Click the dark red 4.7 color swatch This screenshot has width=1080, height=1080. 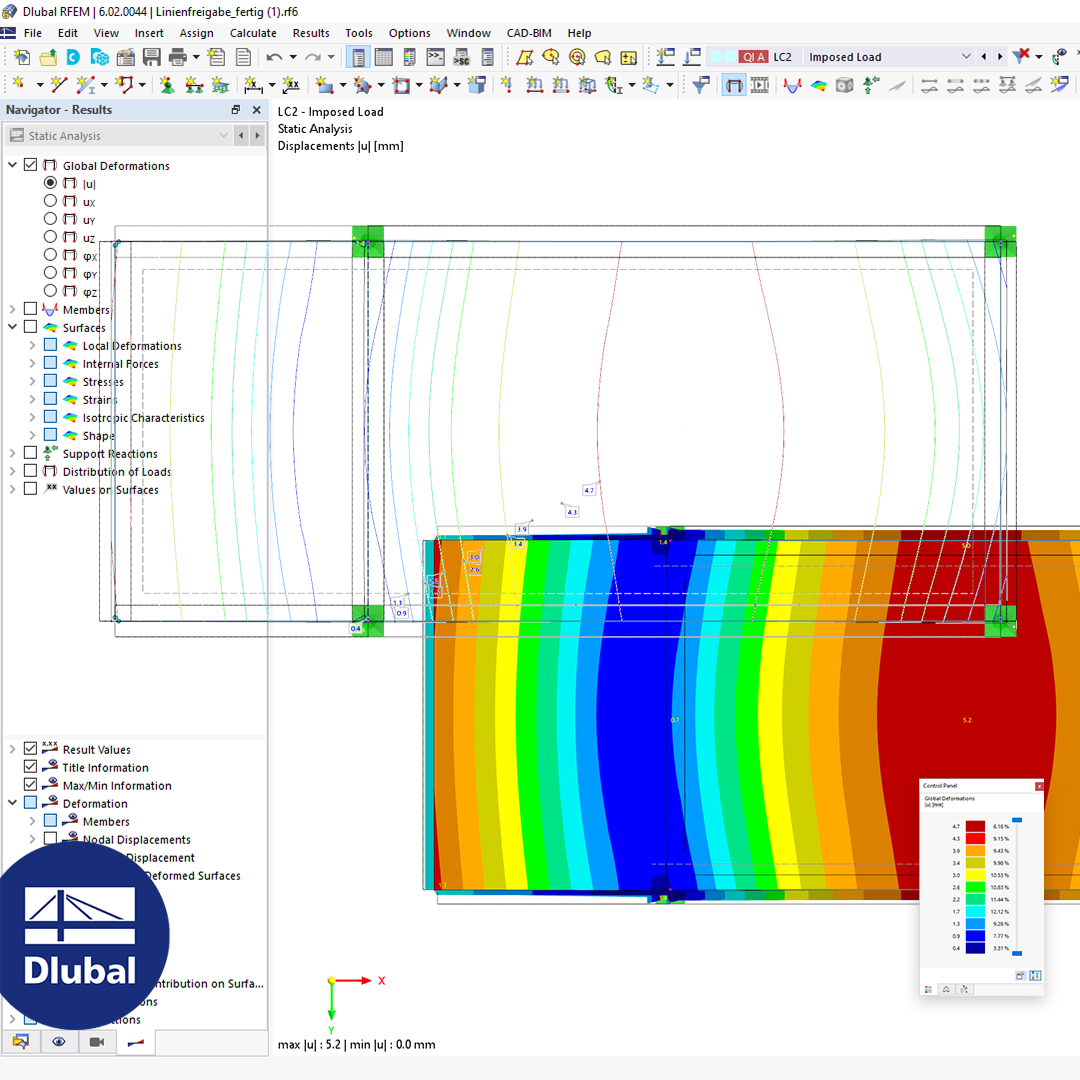(975, 826)
